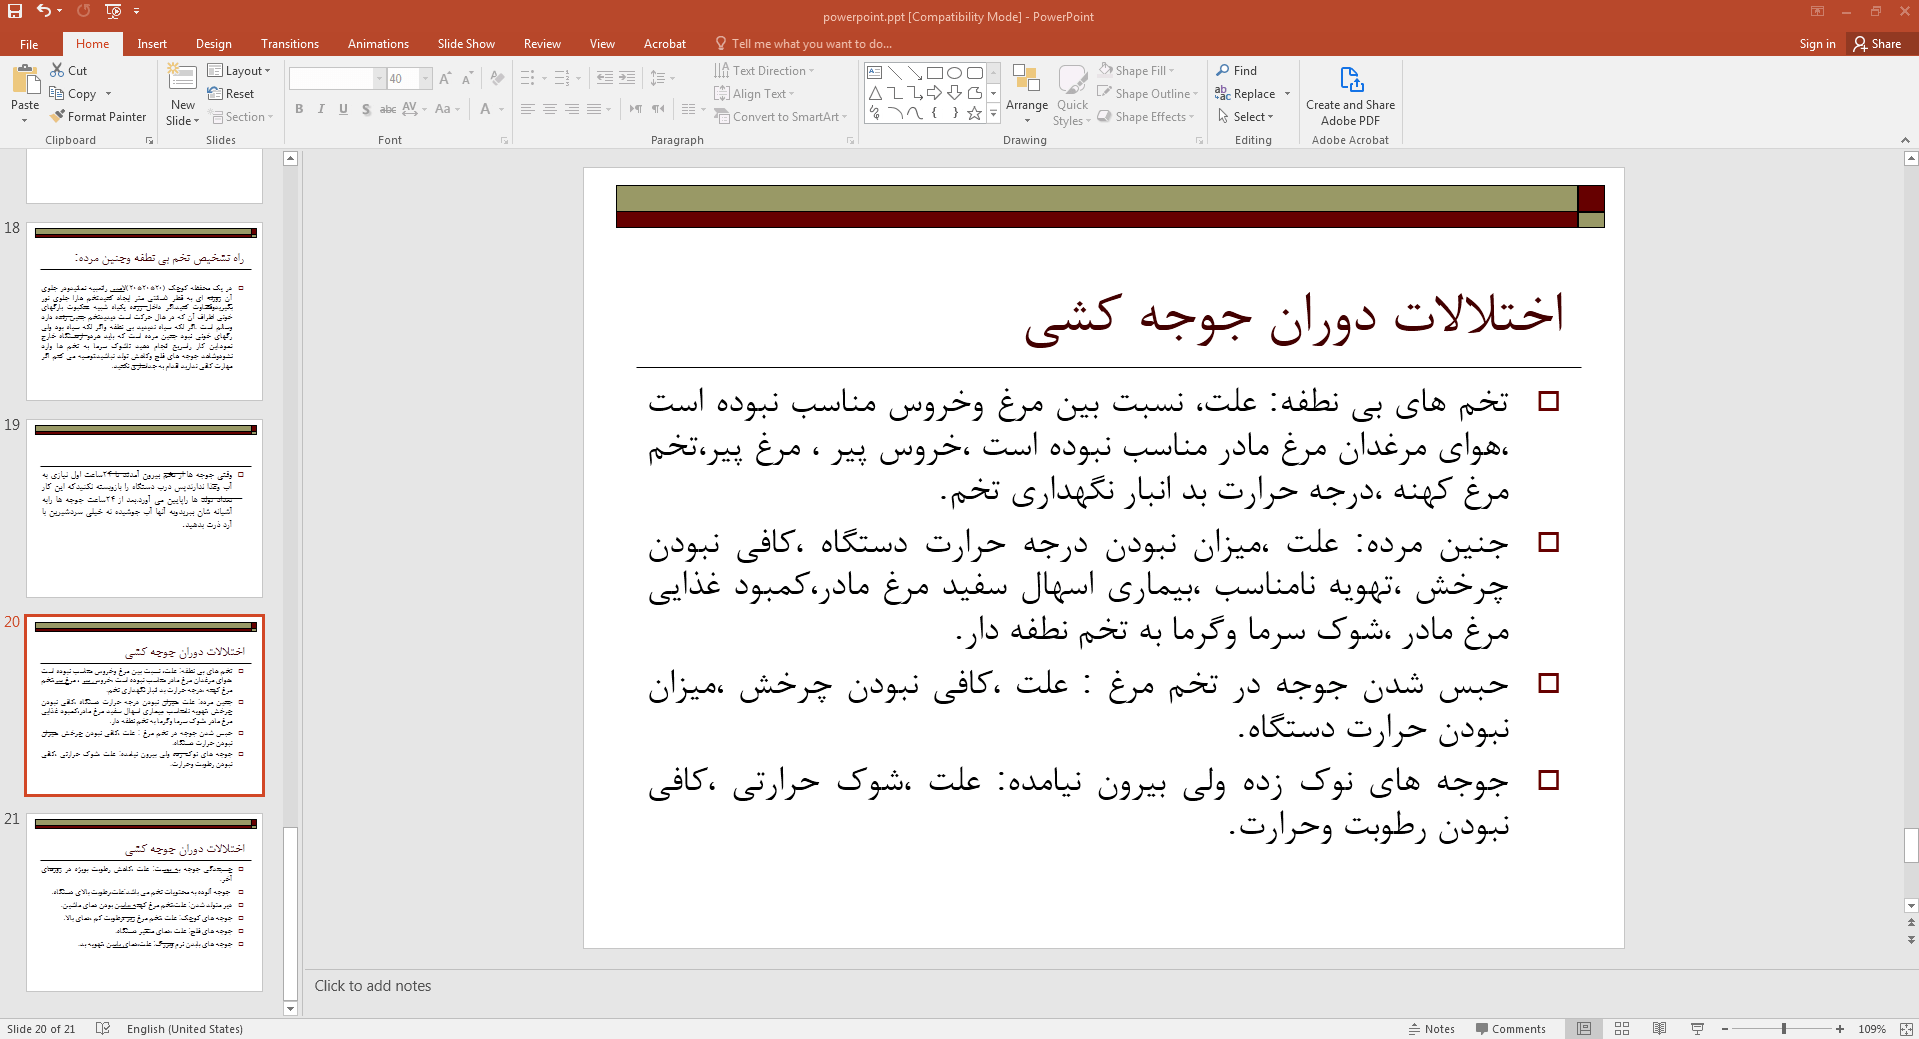Go to the Review tab
1919x1039 pixels.
click(x=542, y=44)
